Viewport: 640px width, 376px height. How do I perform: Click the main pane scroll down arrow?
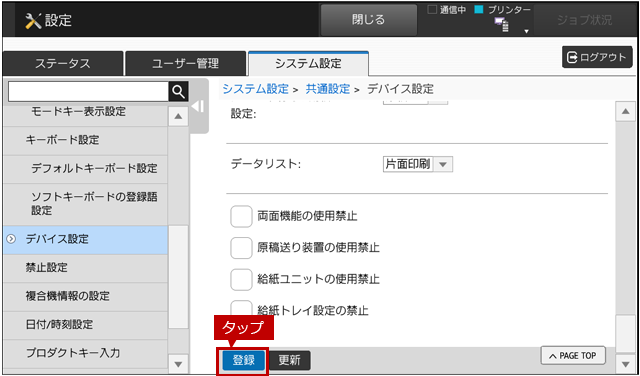pos(625,363)
